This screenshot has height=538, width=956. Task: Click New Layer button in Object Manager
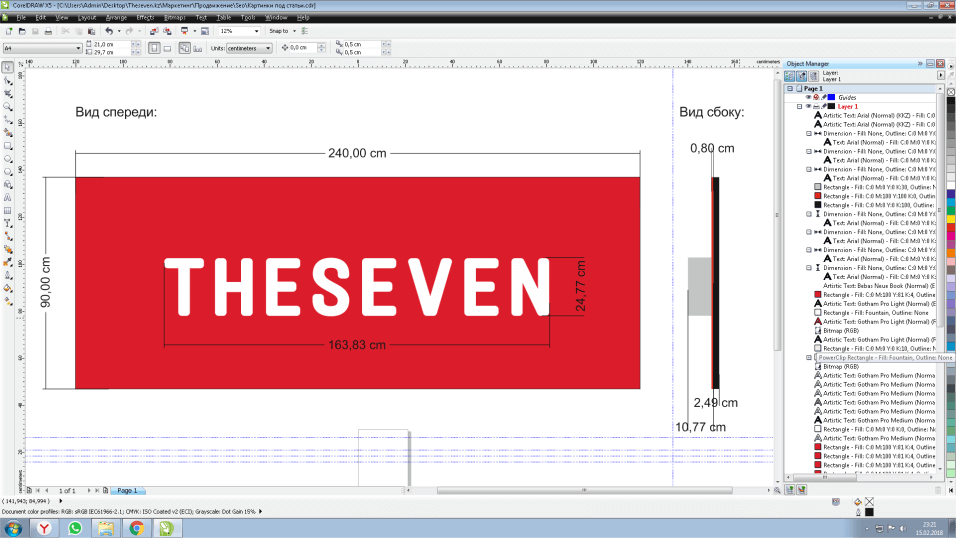[790, 490]
